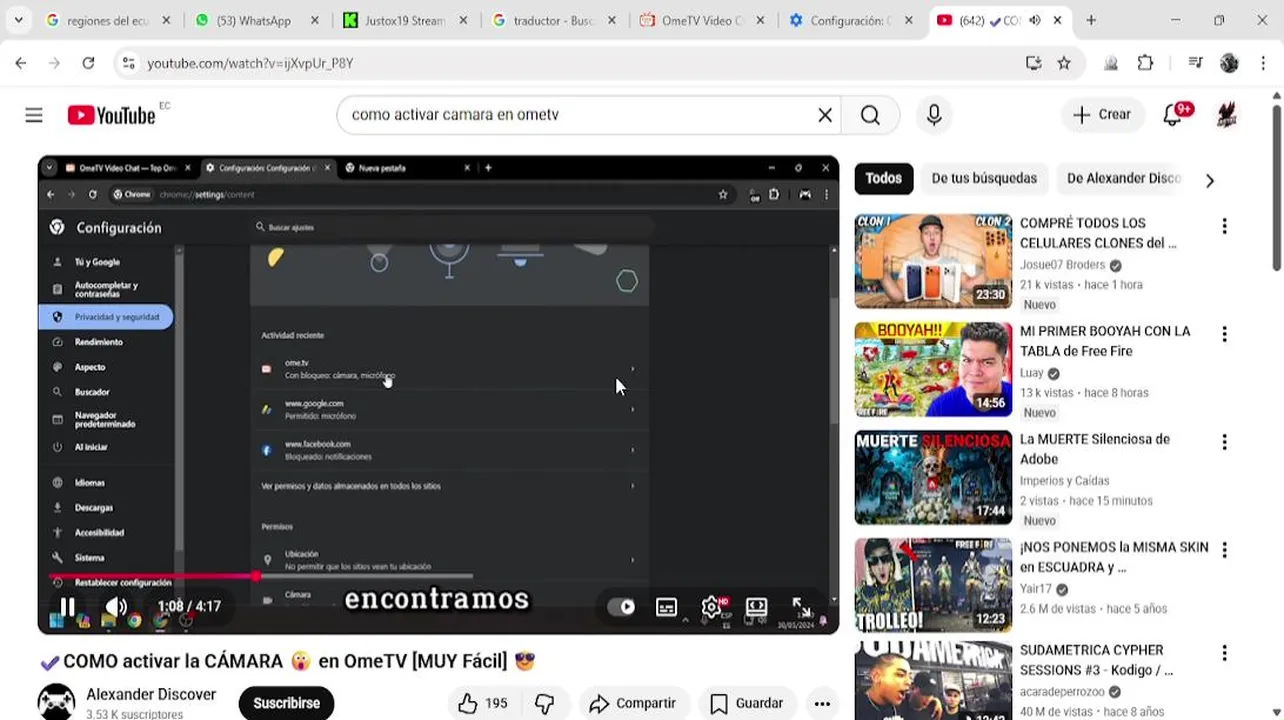1284x720 pixels.
Task: Open options for La MUERTE Silenciosa video
Action: point(1224,442)
